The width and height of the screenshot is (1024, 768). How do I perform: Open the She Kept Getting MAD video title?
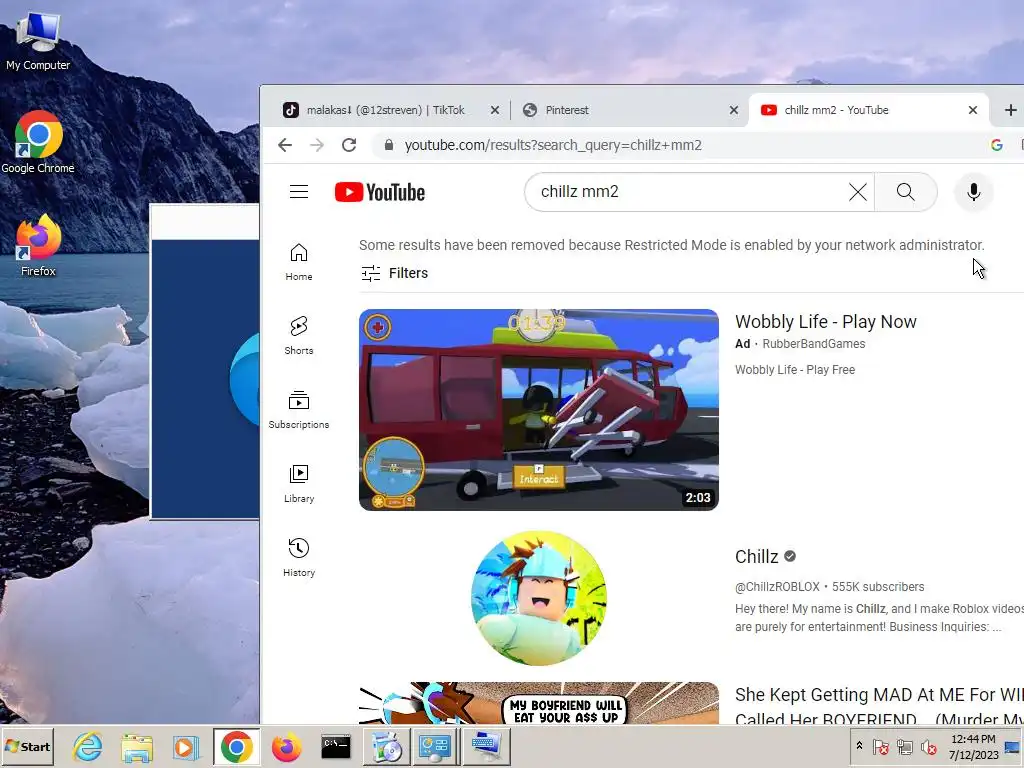[x=879, y=707]
